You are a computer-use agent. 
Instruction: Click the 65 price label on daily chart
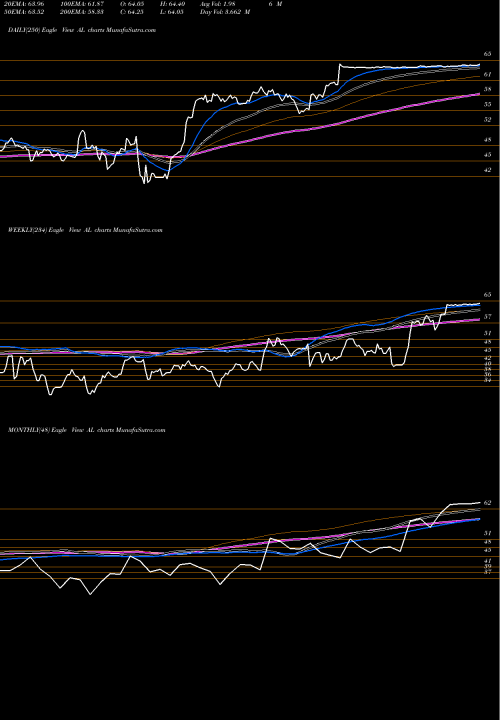pos(488,54)
